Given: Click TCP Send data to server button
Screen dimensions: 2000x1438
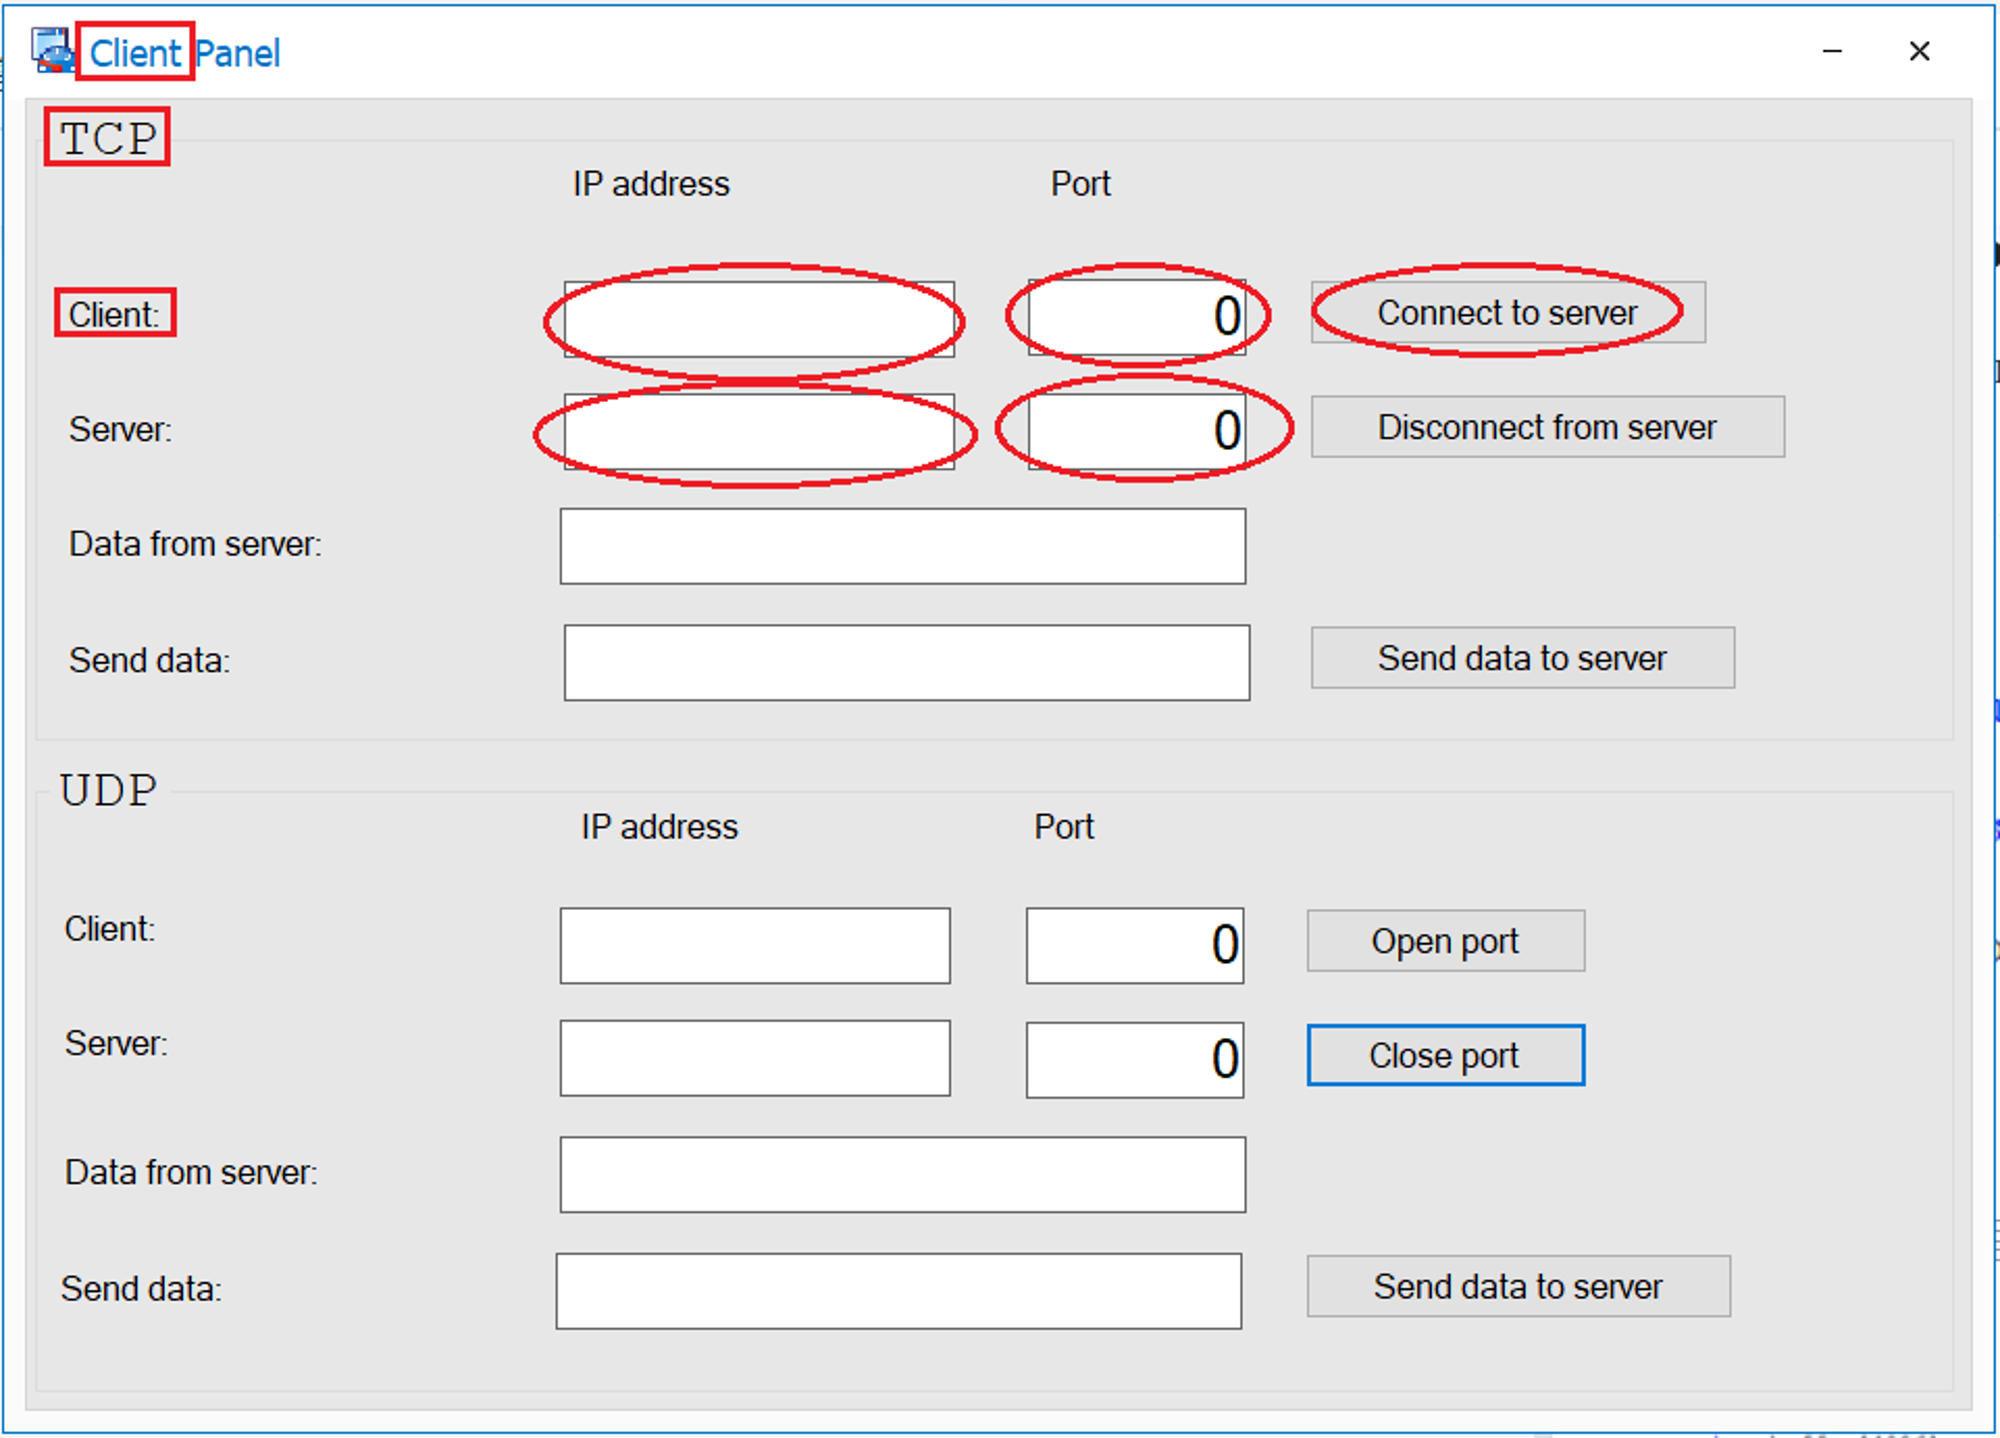Looking at the screenshot, I should (x=1522, y=658).
